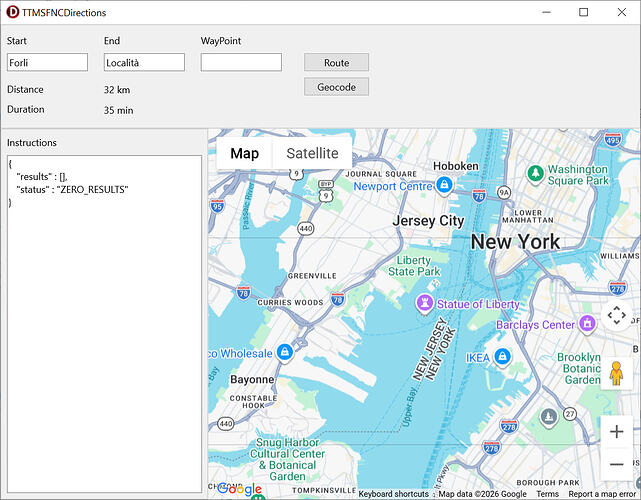Click the Route button
The height and width of the screenshot is (500, 641).
[x=336, y=63]
